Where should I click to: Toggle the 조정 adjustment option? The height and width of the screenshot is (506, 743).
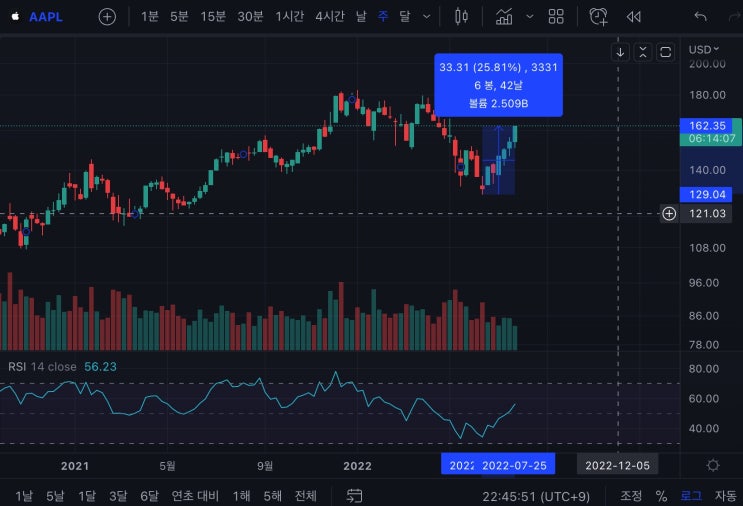pos(631,496)
